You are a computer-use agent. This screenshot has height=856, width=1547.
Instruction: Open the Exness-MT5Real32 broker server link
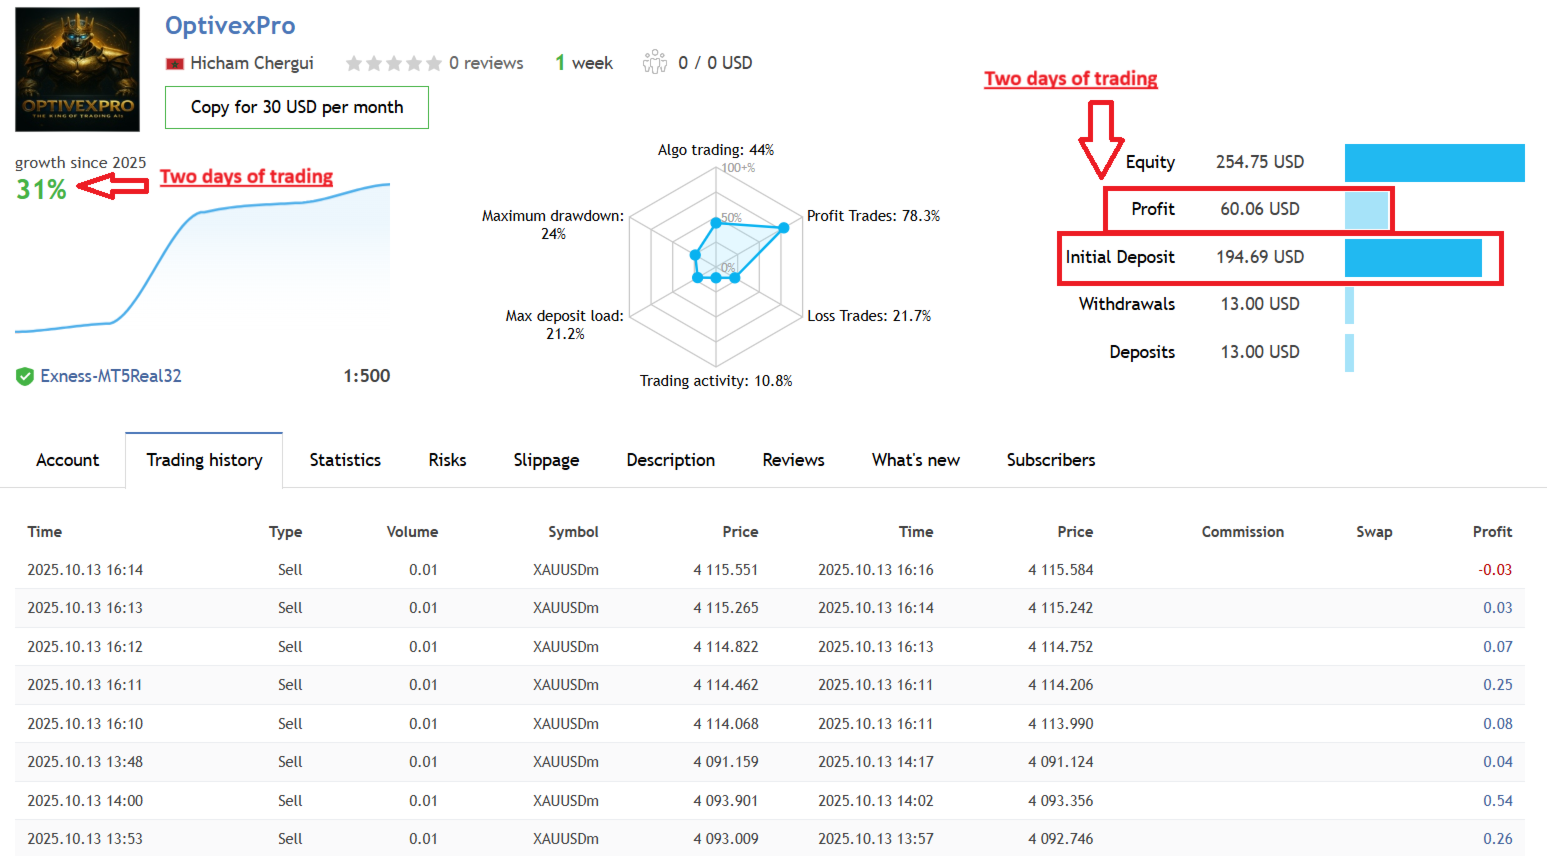point(111,376)
